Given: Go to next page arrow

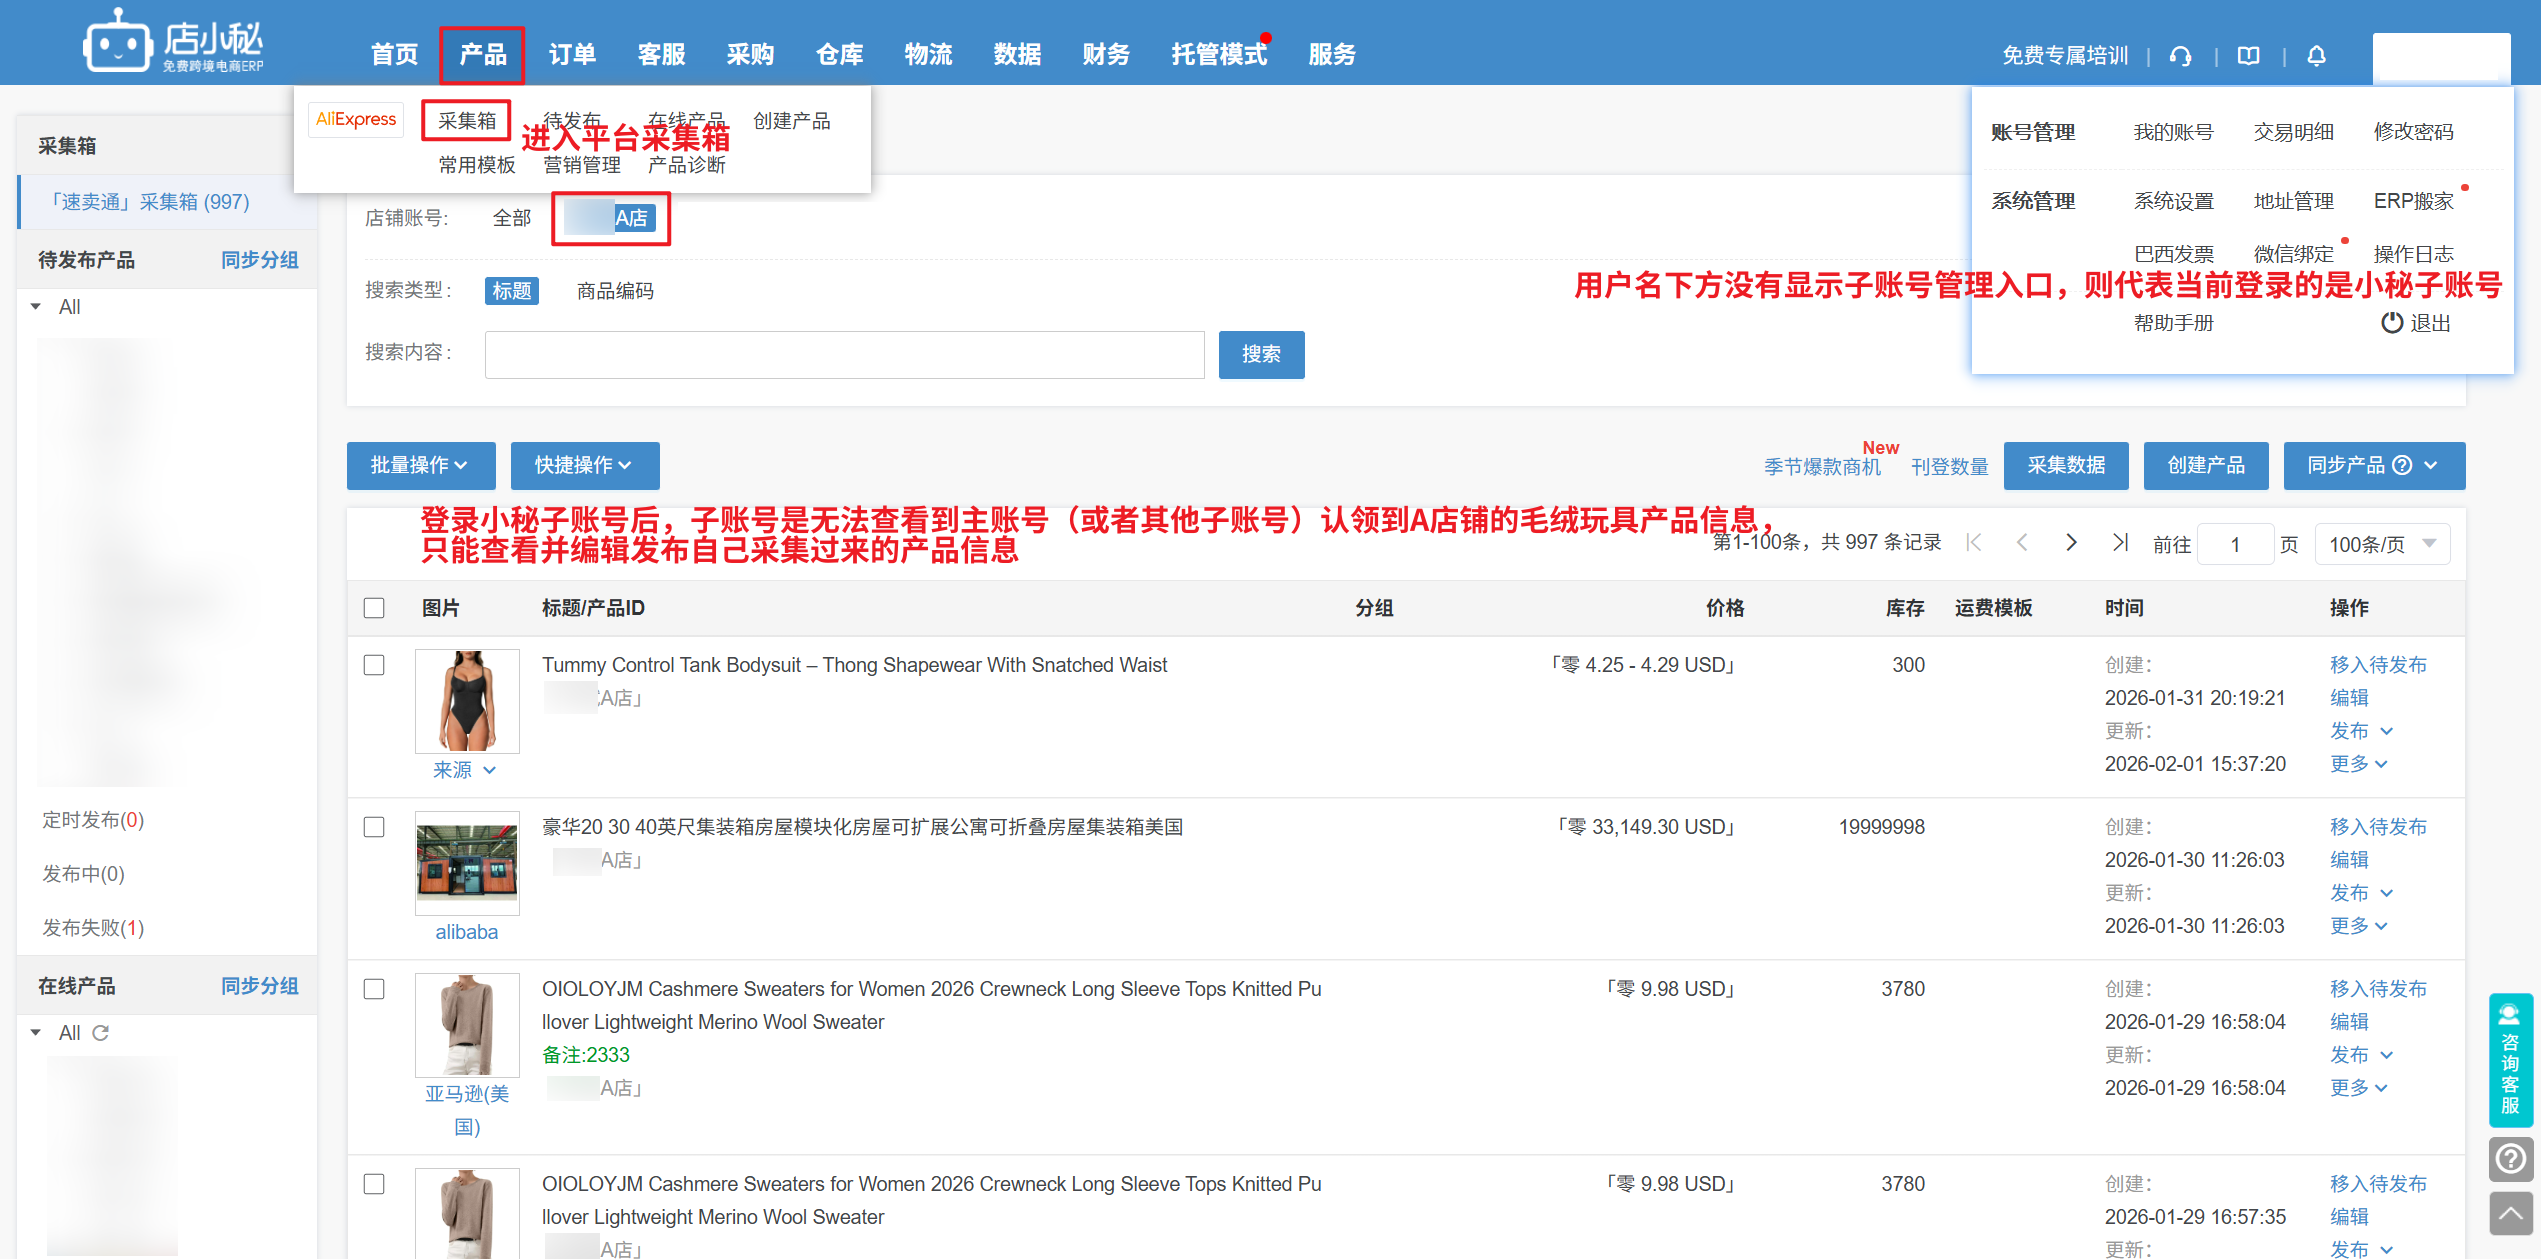Looking at the screenshot, I should click(2071, 542).
